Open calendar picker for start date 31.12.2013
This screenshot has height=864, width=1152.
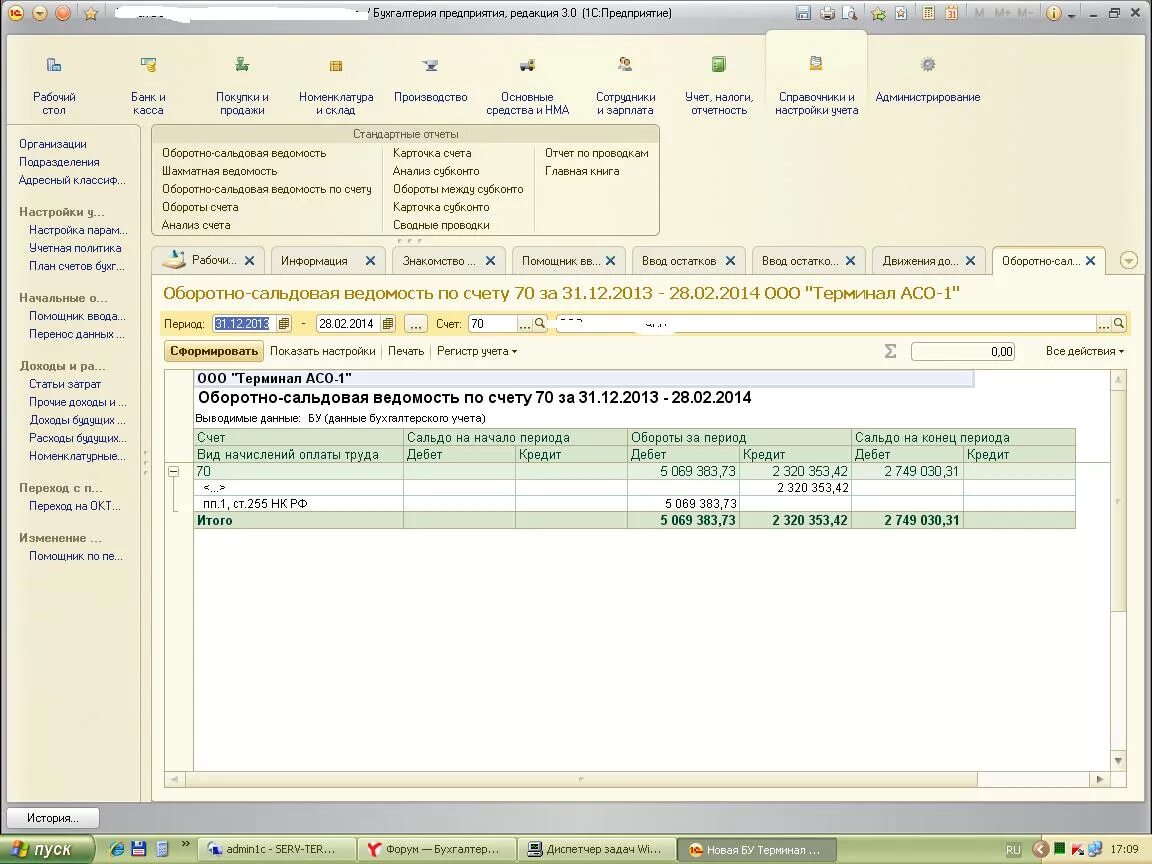pyautogui.click(x=284, y=323)
